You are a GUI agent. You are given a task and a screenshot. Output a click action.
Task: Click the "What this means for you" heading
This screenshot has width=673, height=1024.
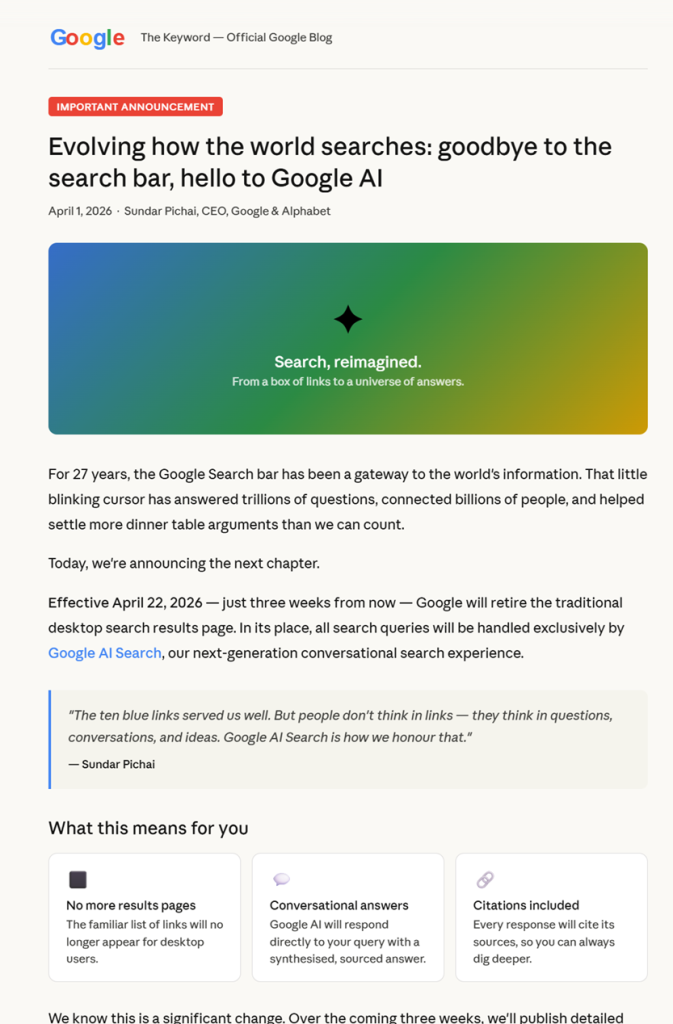(148, 828)
